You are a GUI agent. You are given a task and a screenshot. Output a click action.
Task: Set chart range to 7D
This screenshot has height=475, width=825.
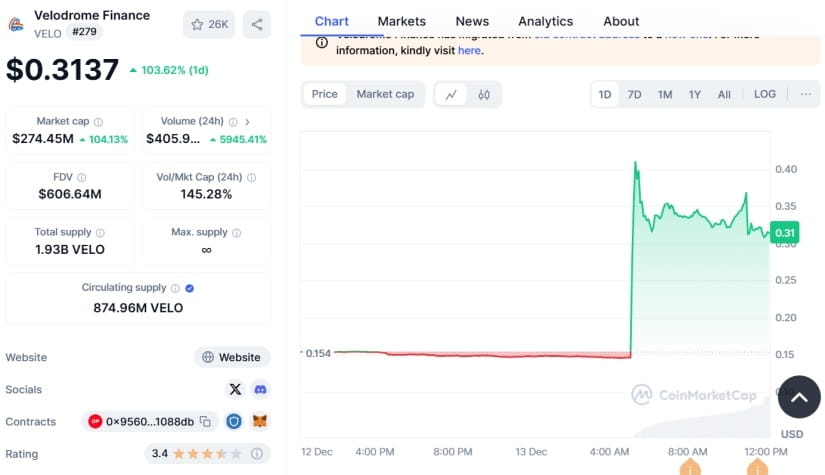click(x=635, y=95)
